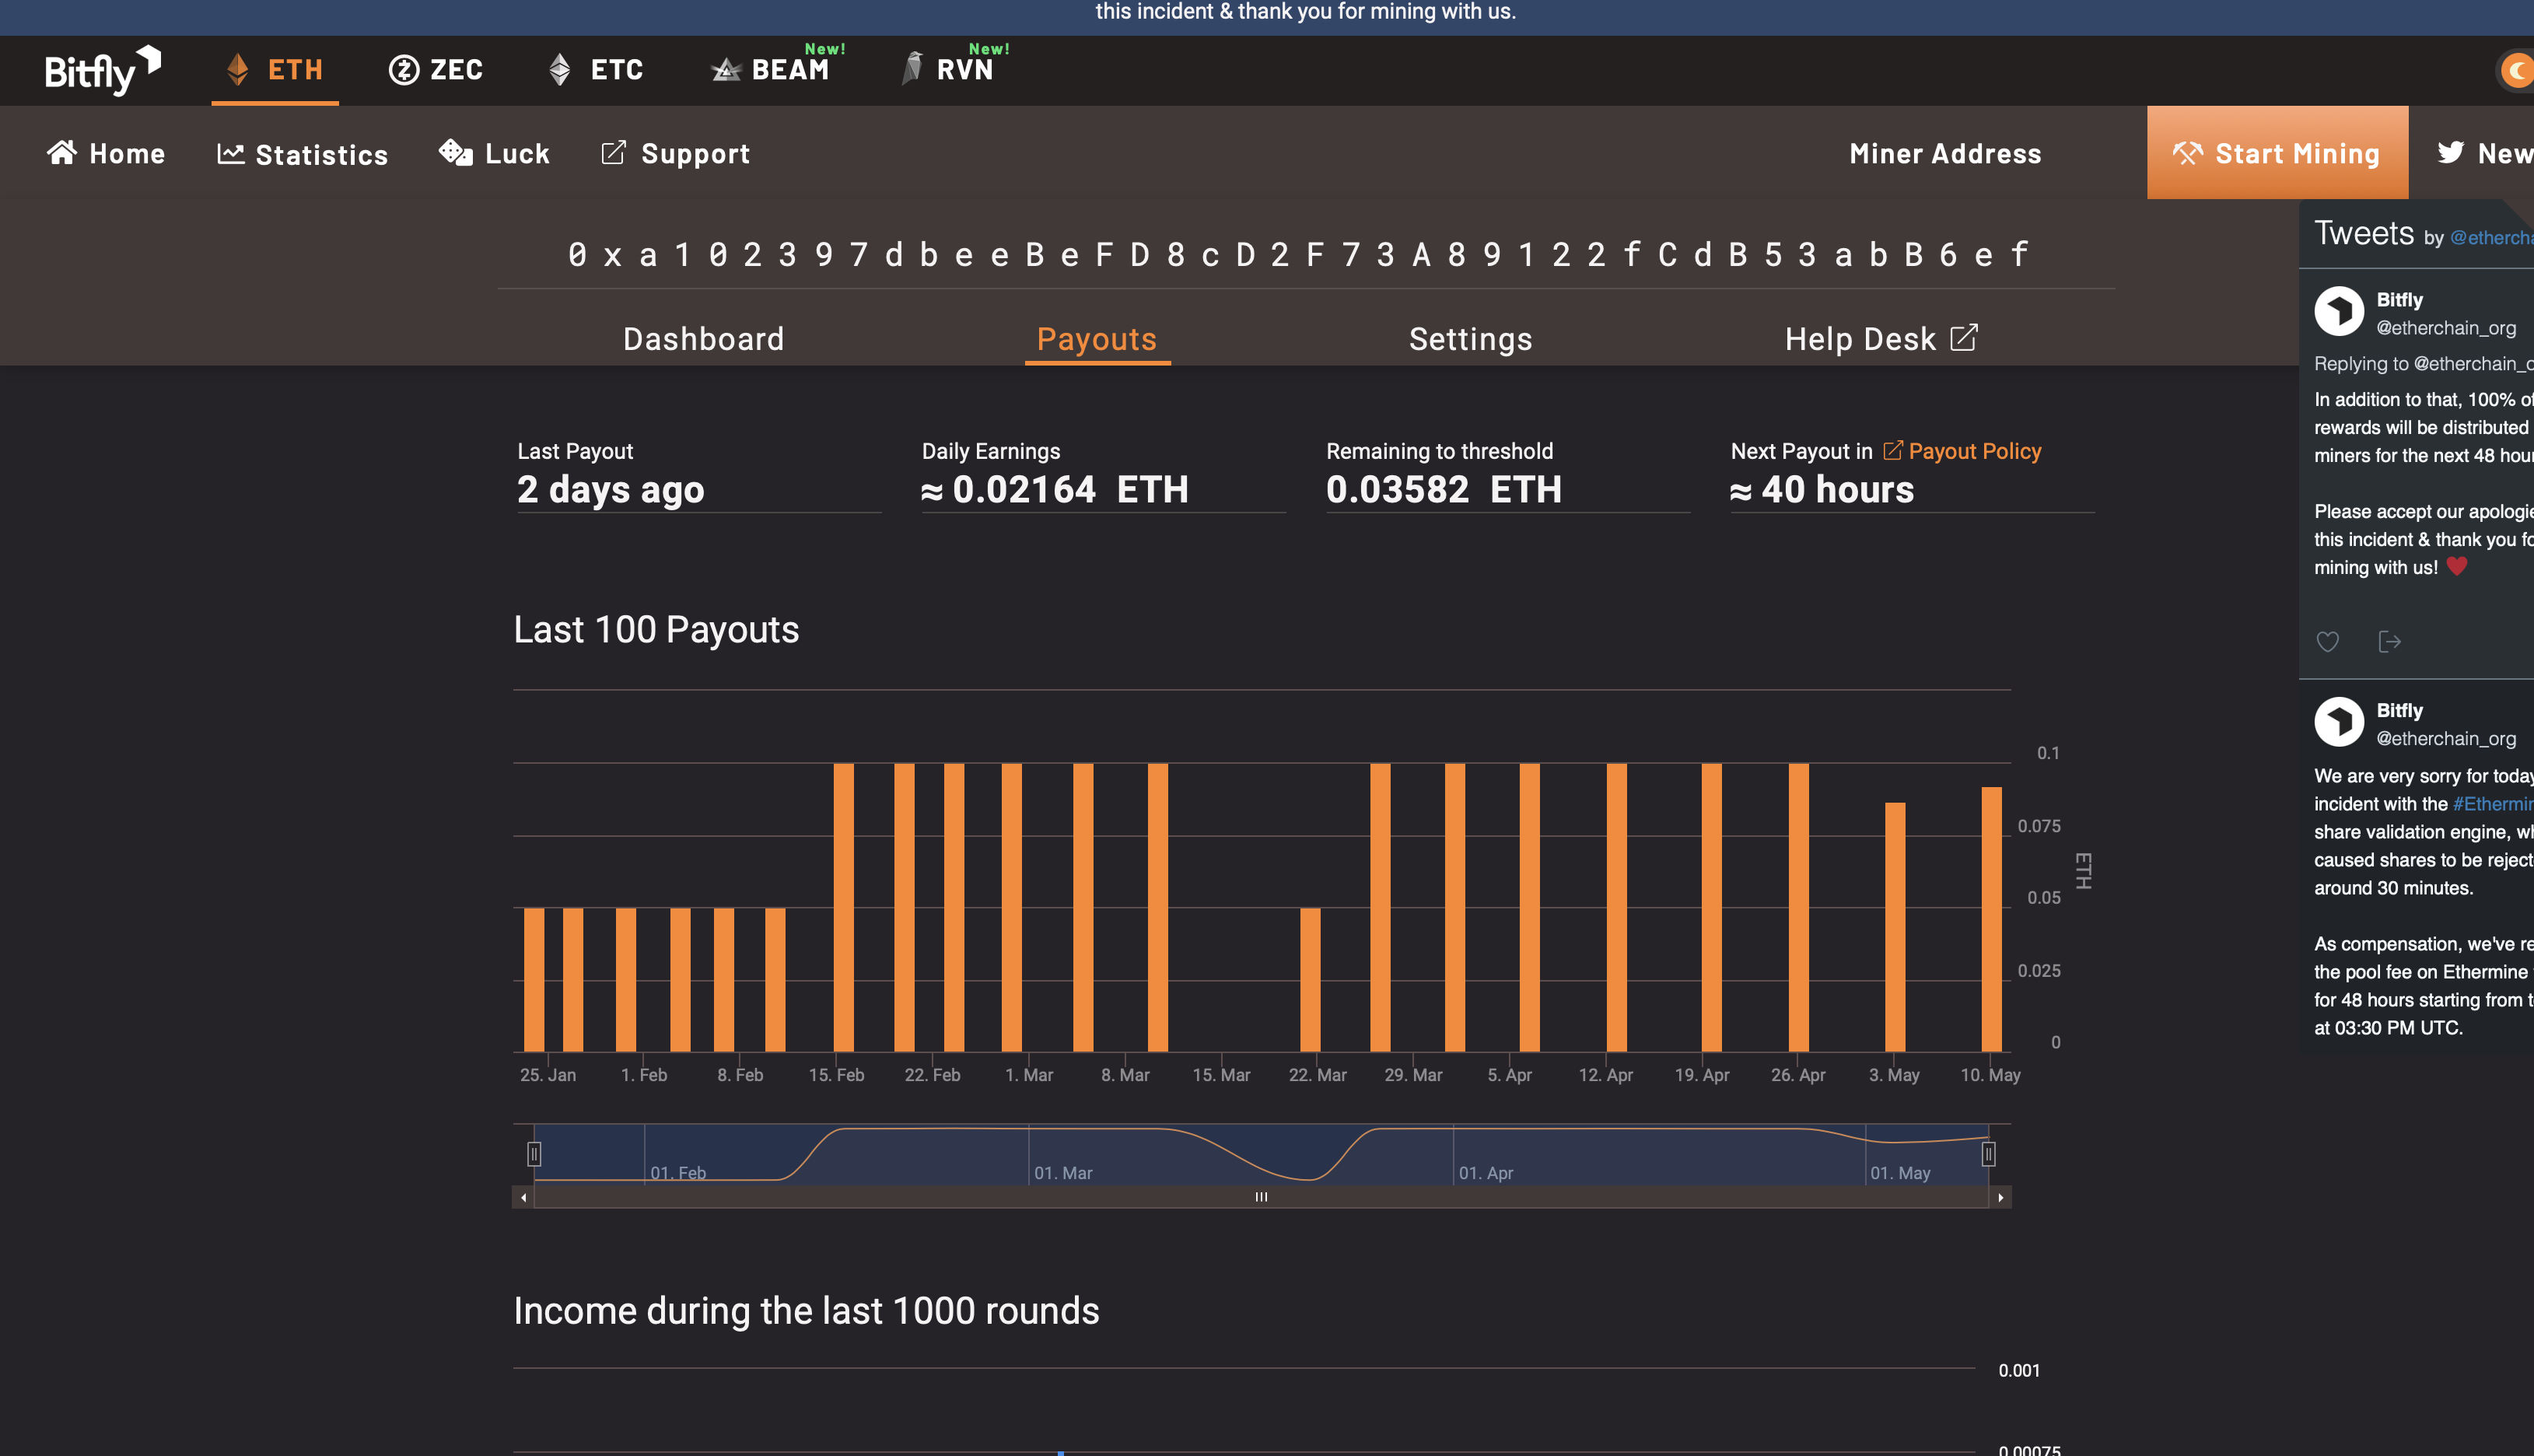
Task: Switch to the ETC pool
Action: 596,70
